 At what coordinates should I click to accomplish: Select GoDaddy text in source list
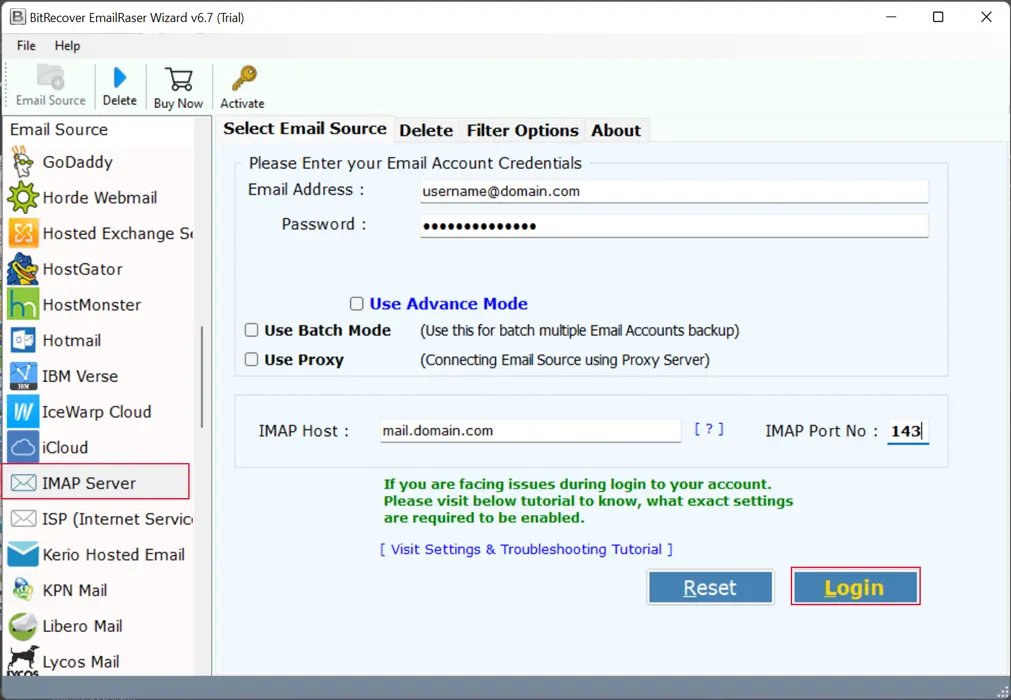[x=77, y=162]
